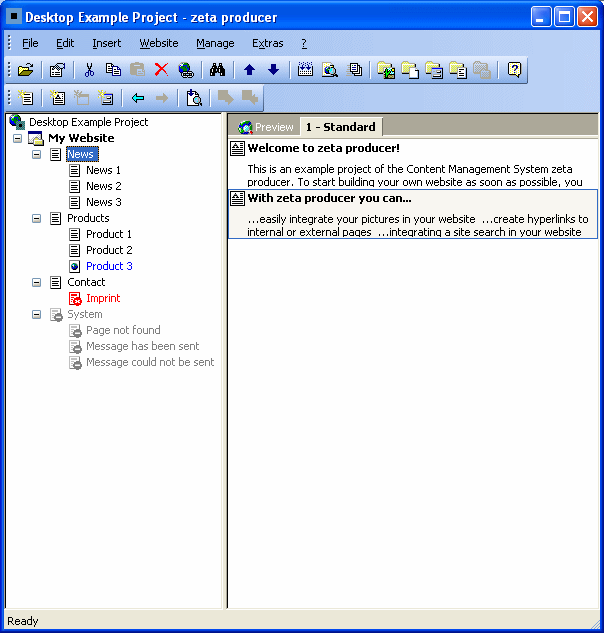Click the create website icon with arrows
Viewport: 604px width, 633px height.
305,70
